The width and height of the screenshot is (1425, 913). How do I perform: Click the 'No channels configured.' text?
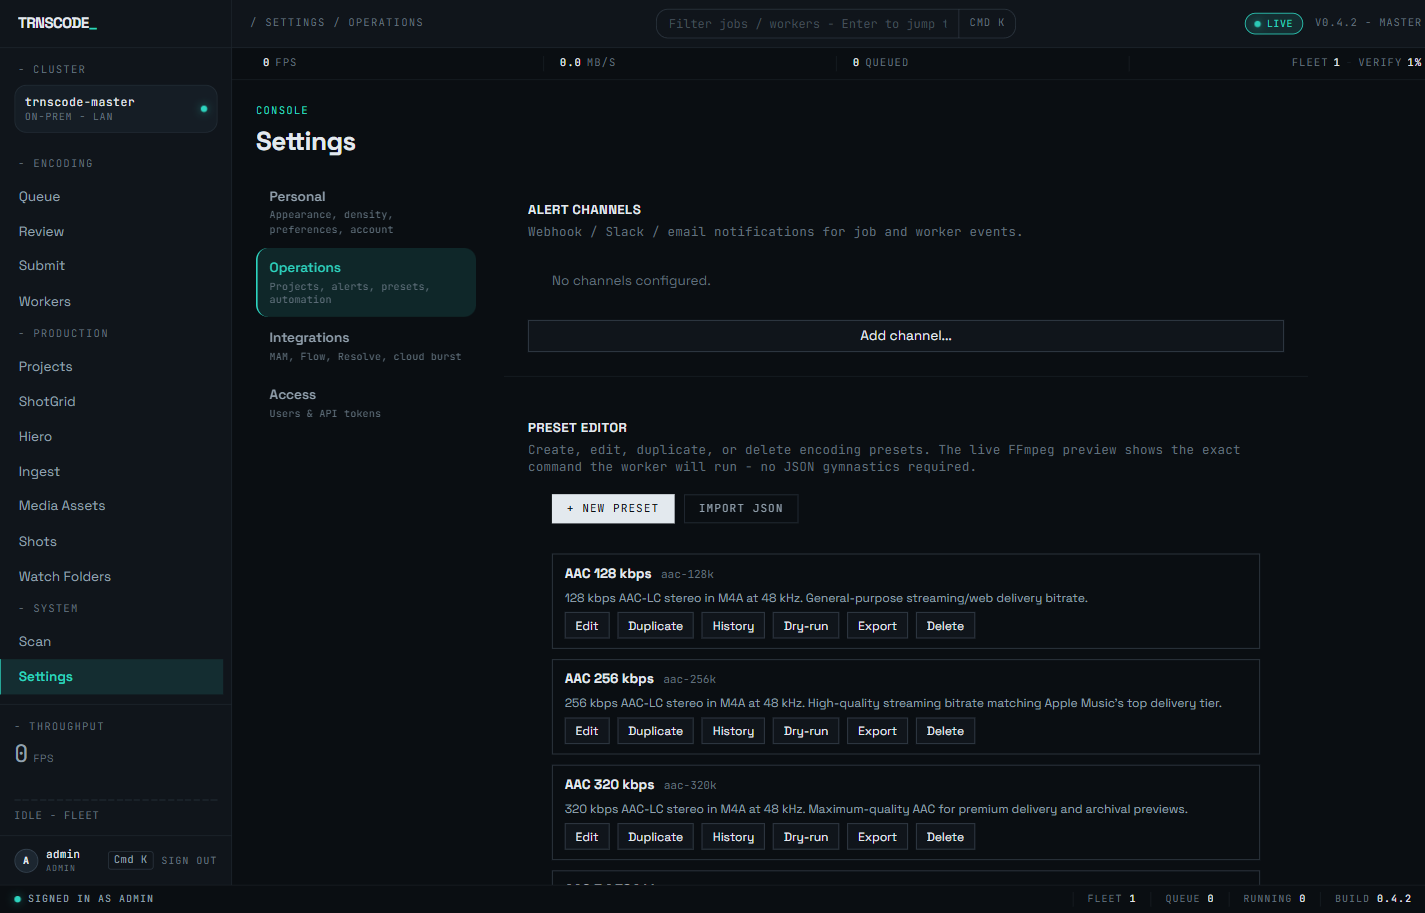tap(631, 281)
